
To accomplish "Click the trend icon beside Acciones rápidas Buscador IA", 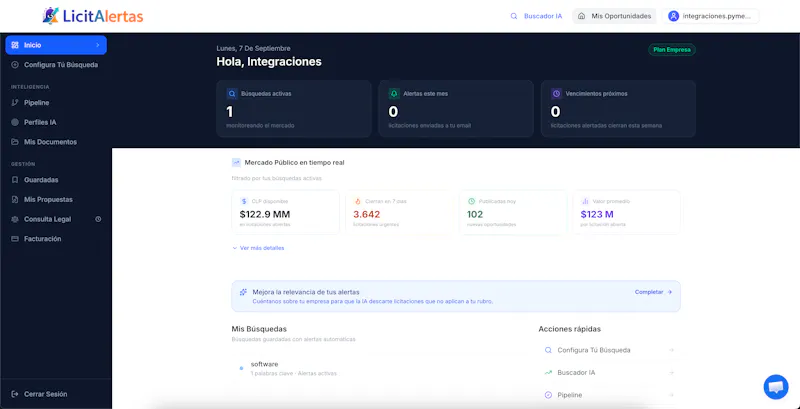I will 548,373.
